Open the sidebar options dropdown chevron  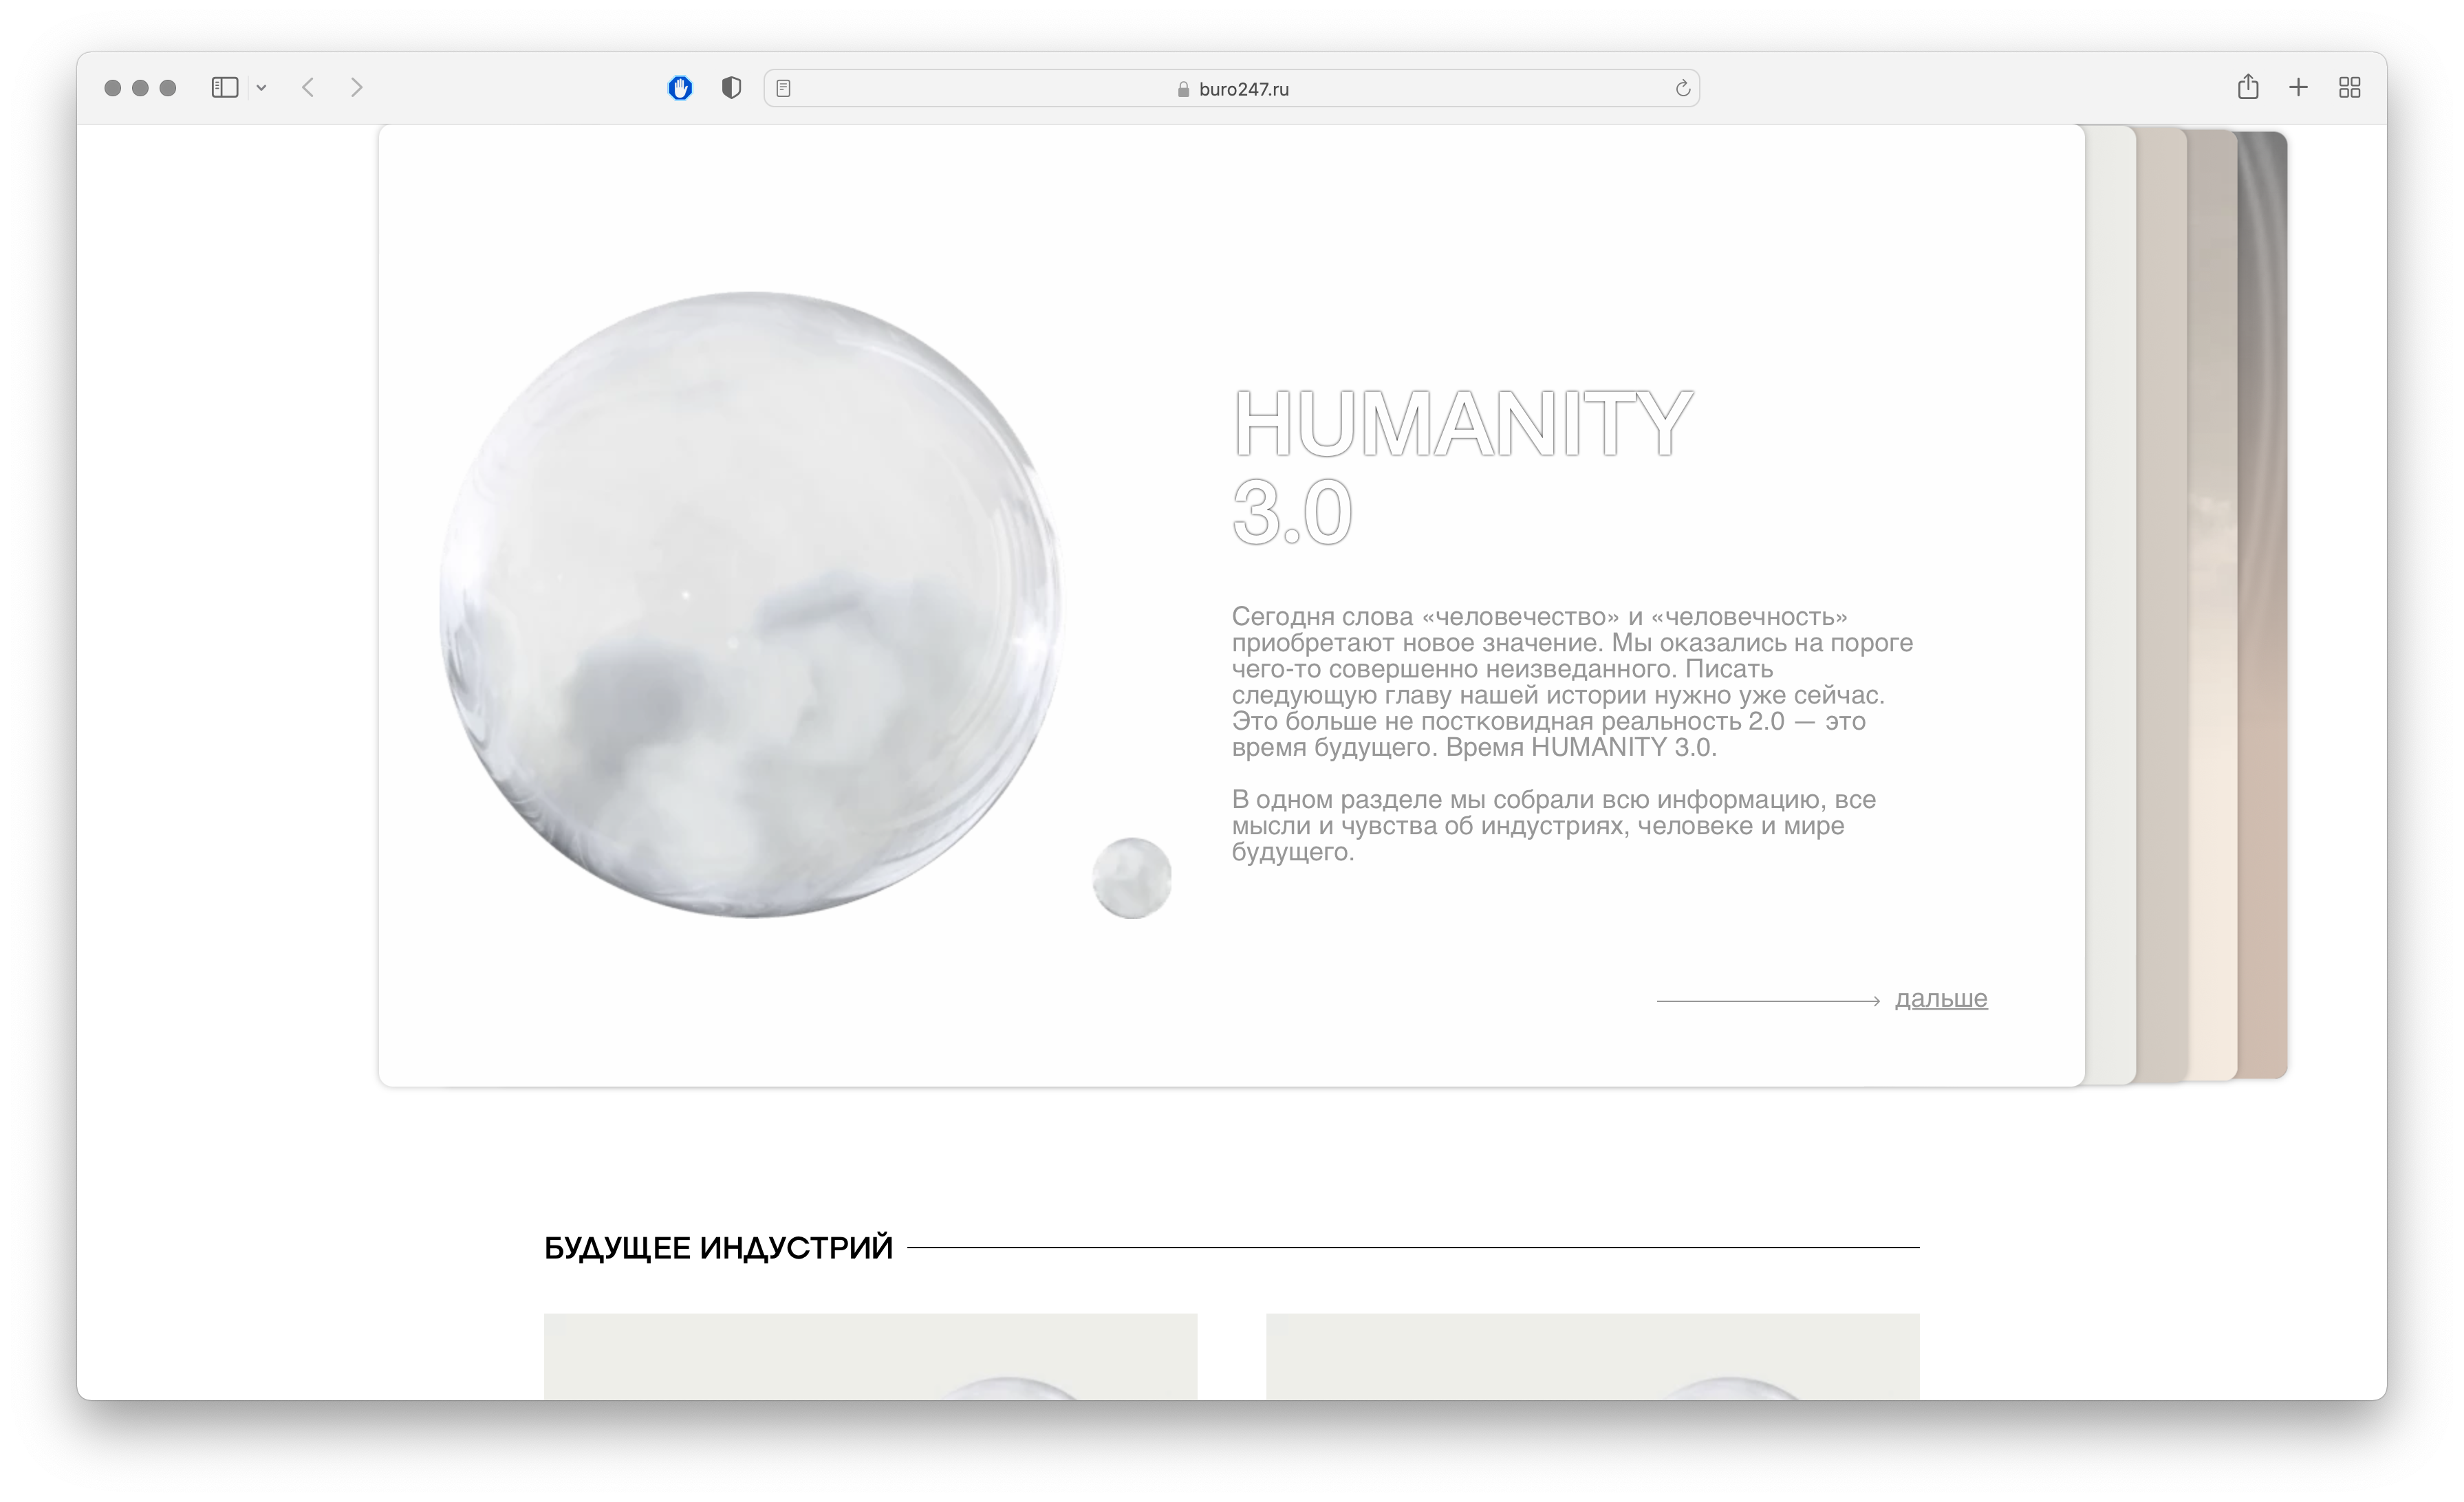(261, 88)
